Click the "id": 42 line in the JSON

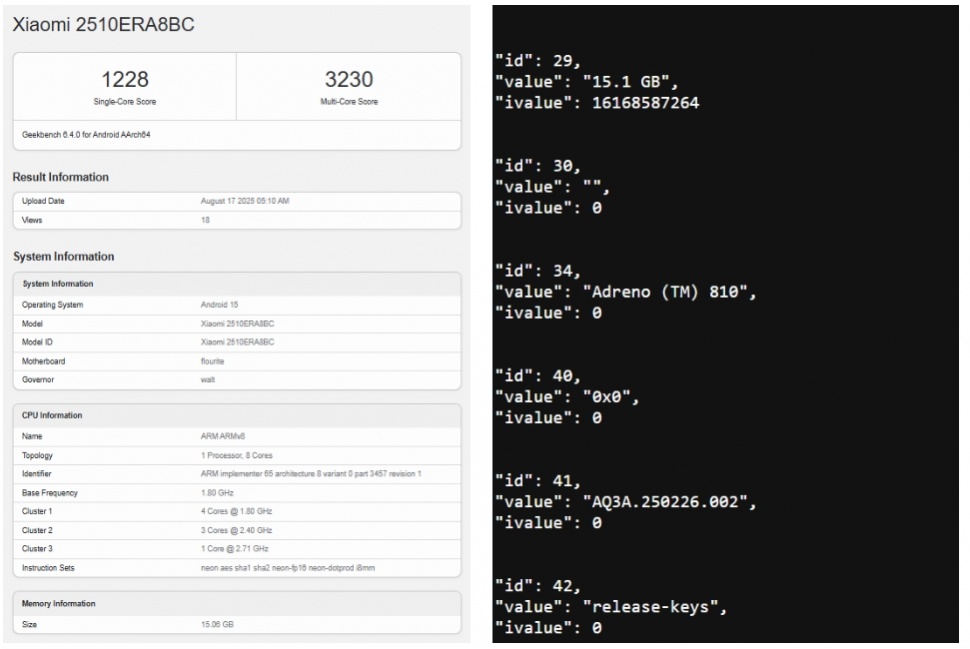click(x=538, y=586)
